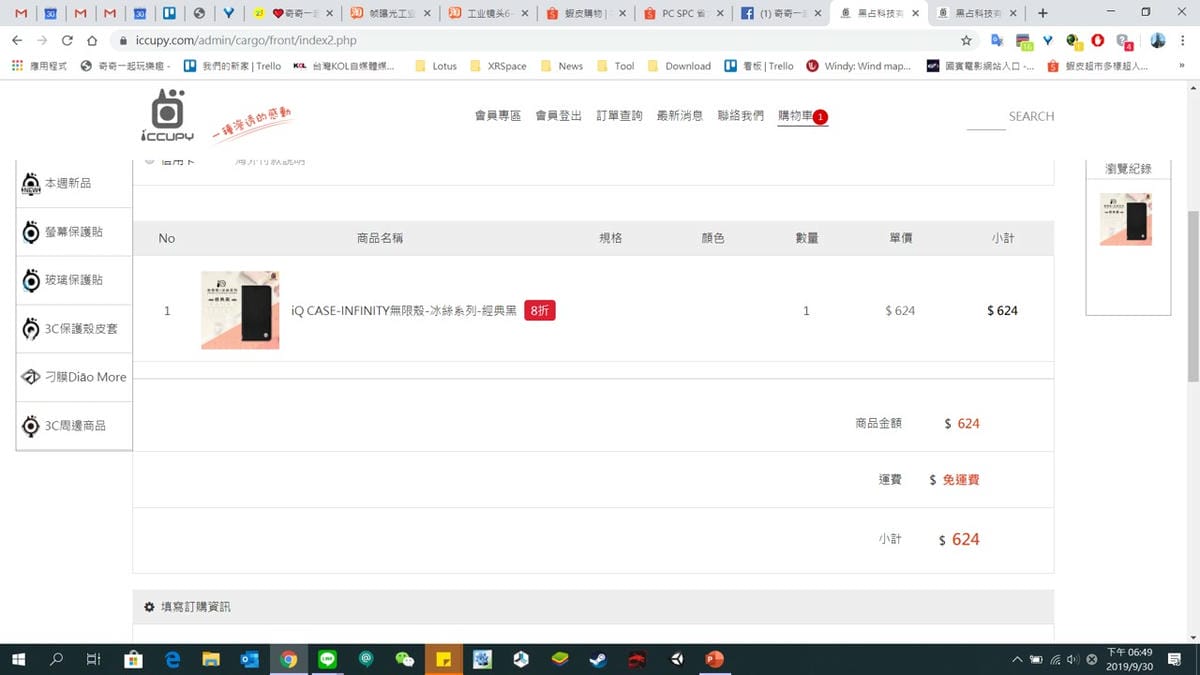Click the 填寫訂購資訊 section header

pyautogui.click(x=593, y=607)
